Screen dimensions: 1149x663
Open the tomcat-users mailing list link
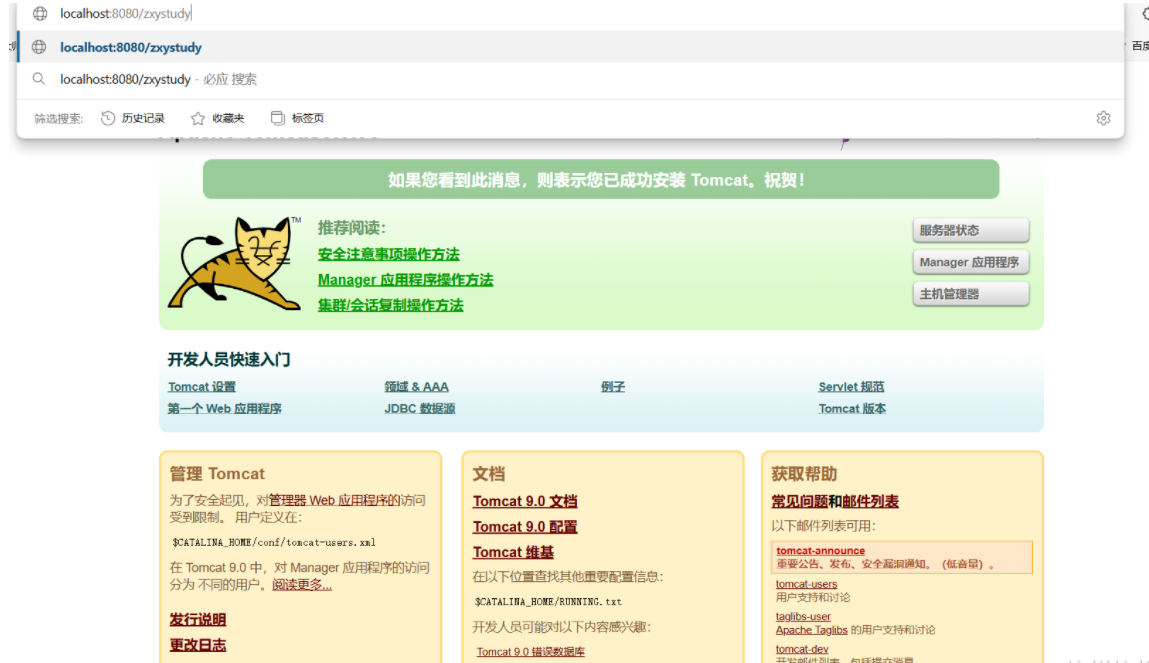806,584
